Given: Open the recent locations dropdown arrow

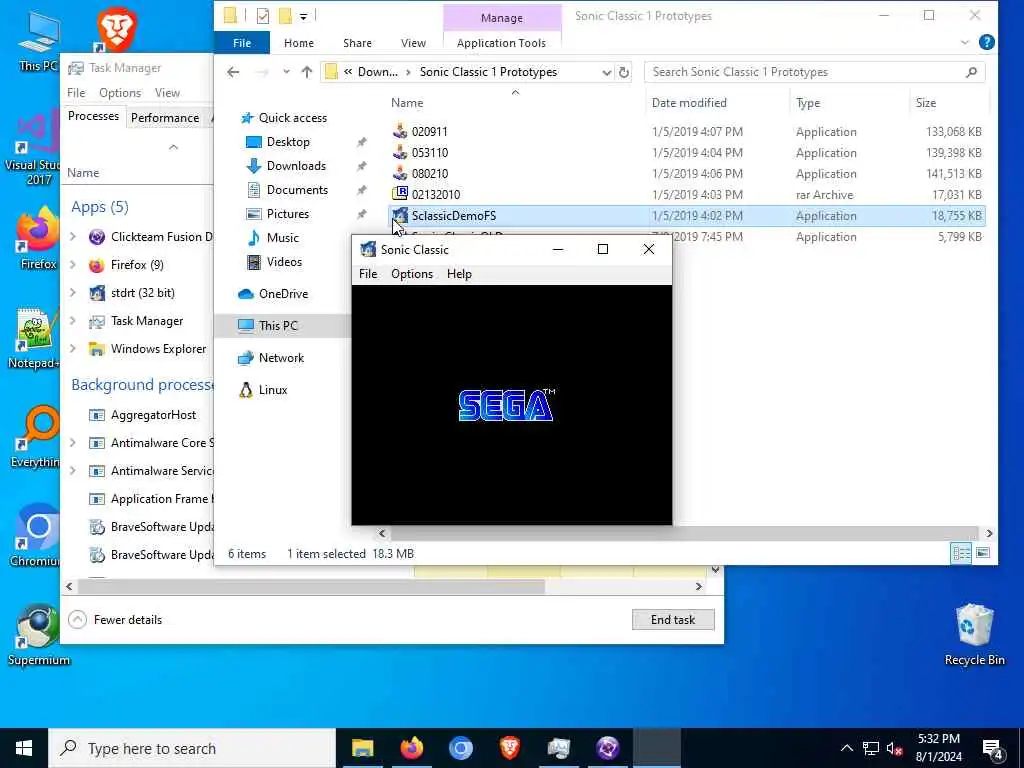Looking at the screenshot, I should coord(286,72).
